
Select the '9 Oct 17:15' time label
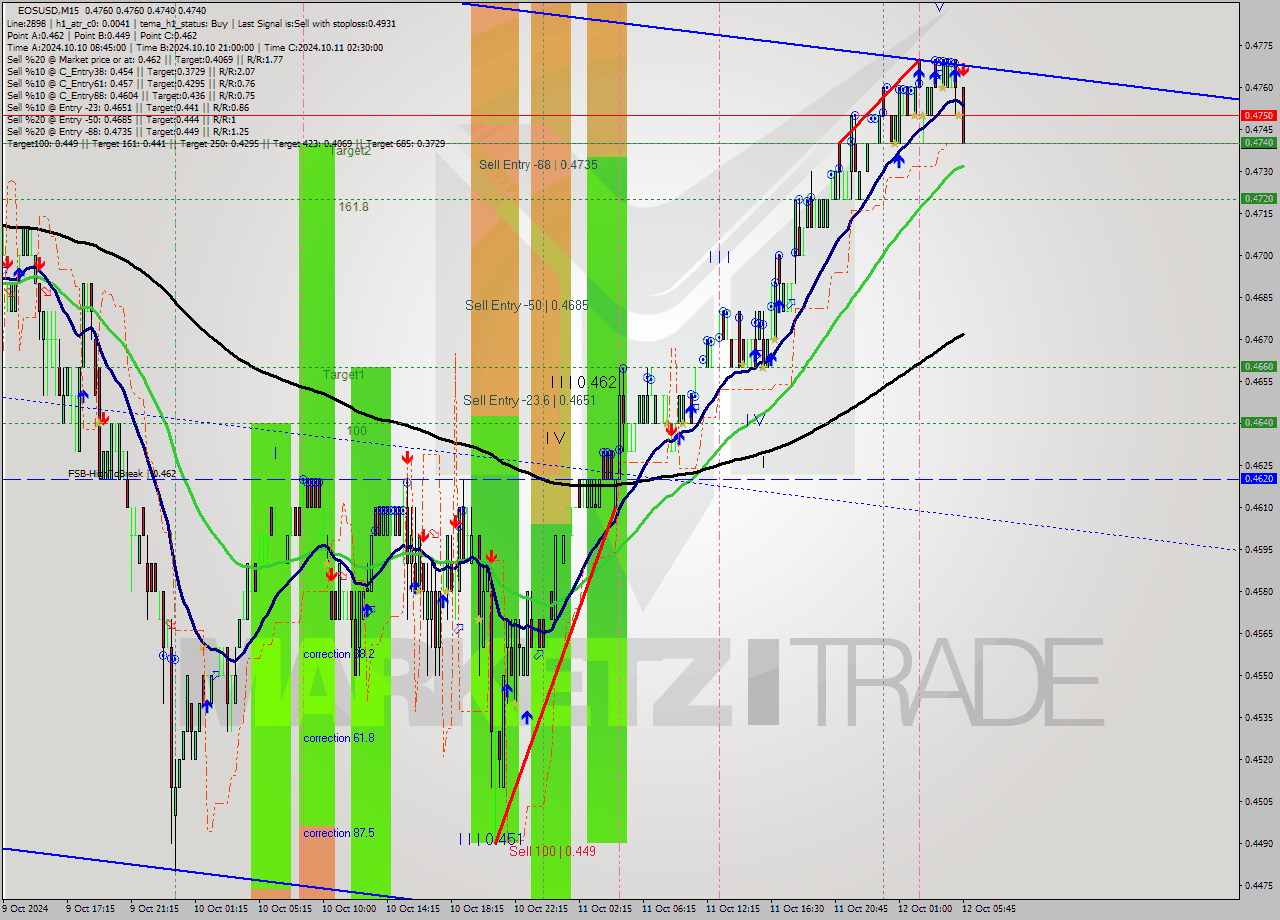[90, 909]
